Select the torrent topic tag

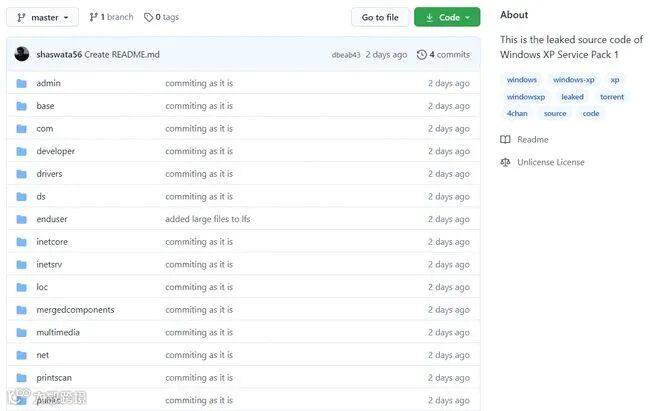612,97
